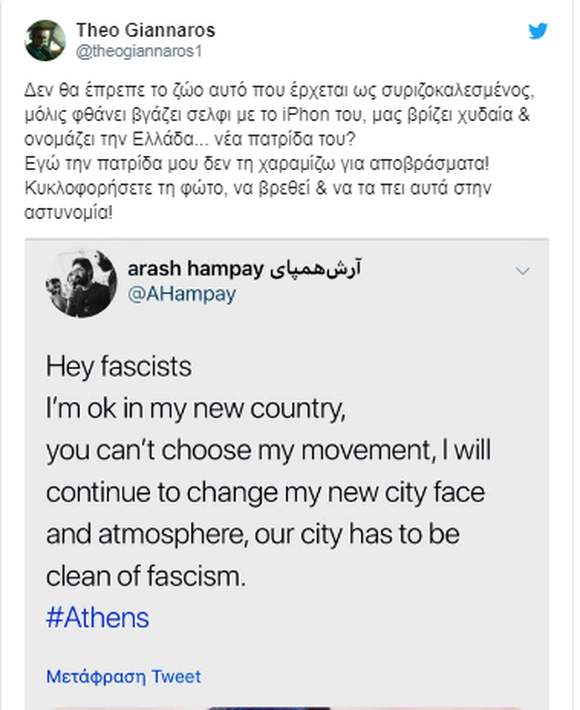Click the line clean of fascism.
The image size is (580, 710).
click(x=146, y=576)
